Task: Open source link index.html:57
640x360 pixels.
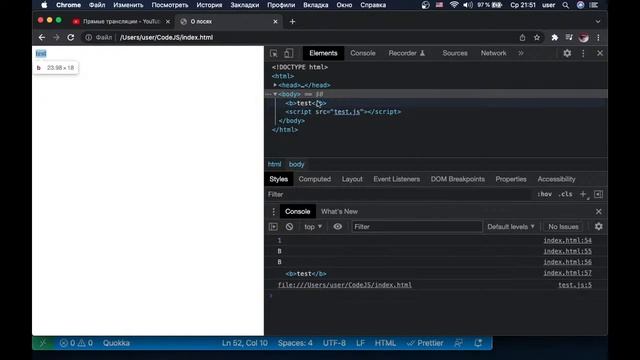Action: (567, 273)
